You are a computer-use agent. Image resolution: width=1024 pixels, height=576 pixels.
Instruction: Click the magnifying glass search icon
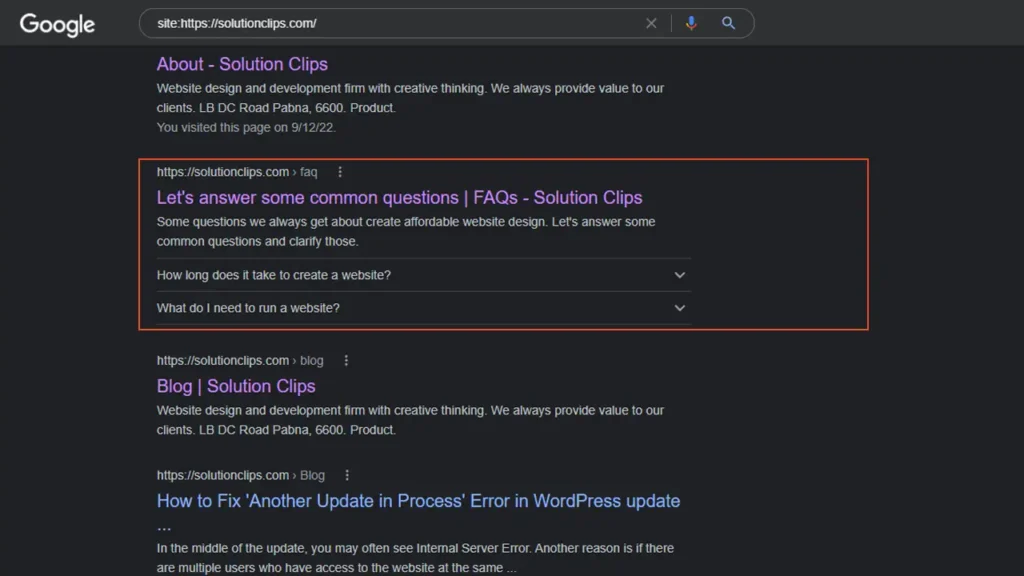[x=728, y=23]
